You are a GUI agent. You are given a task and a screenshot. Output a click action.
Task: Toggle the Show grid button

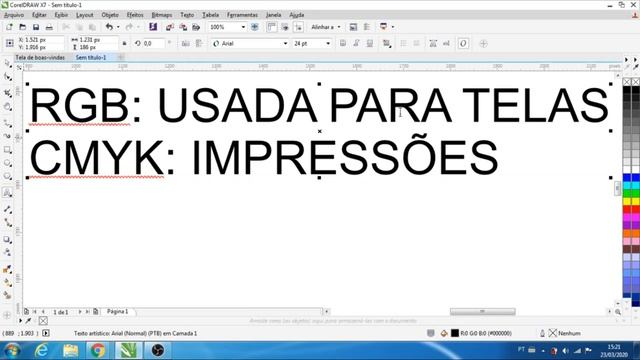pyautogui.click(x=285, y=27)
